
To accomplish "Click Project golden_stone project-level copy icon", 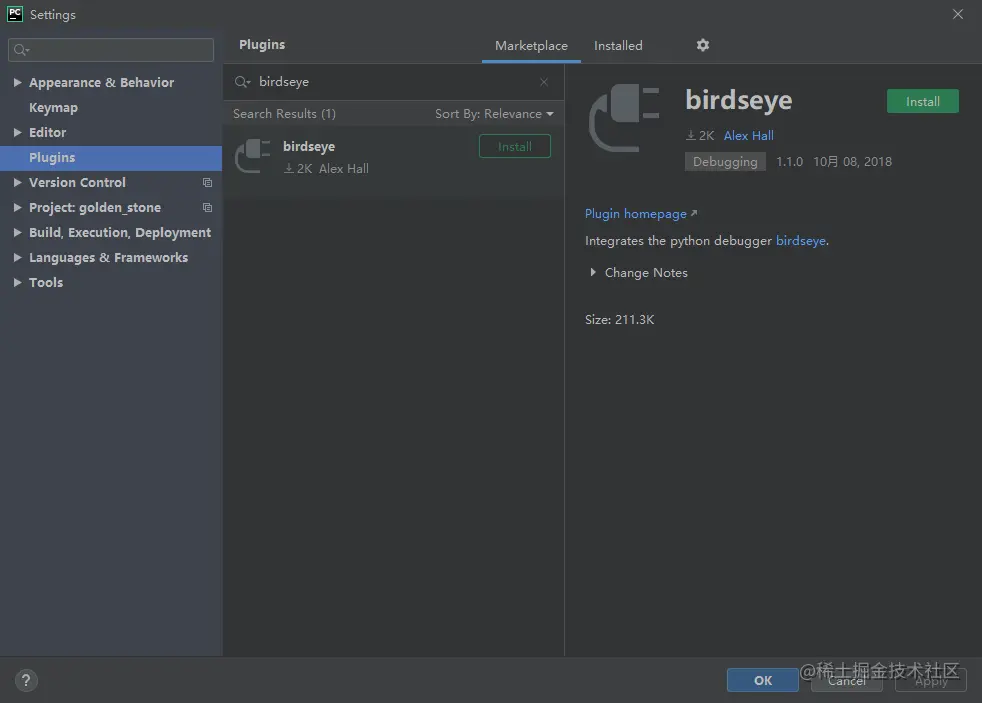I will coord(207,208).
